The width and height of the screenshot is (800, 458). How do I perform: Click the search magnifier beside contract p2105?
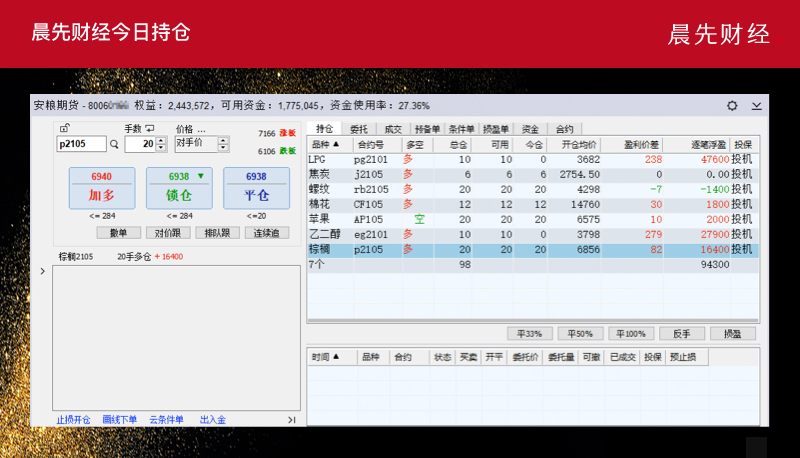pos(114,144)
